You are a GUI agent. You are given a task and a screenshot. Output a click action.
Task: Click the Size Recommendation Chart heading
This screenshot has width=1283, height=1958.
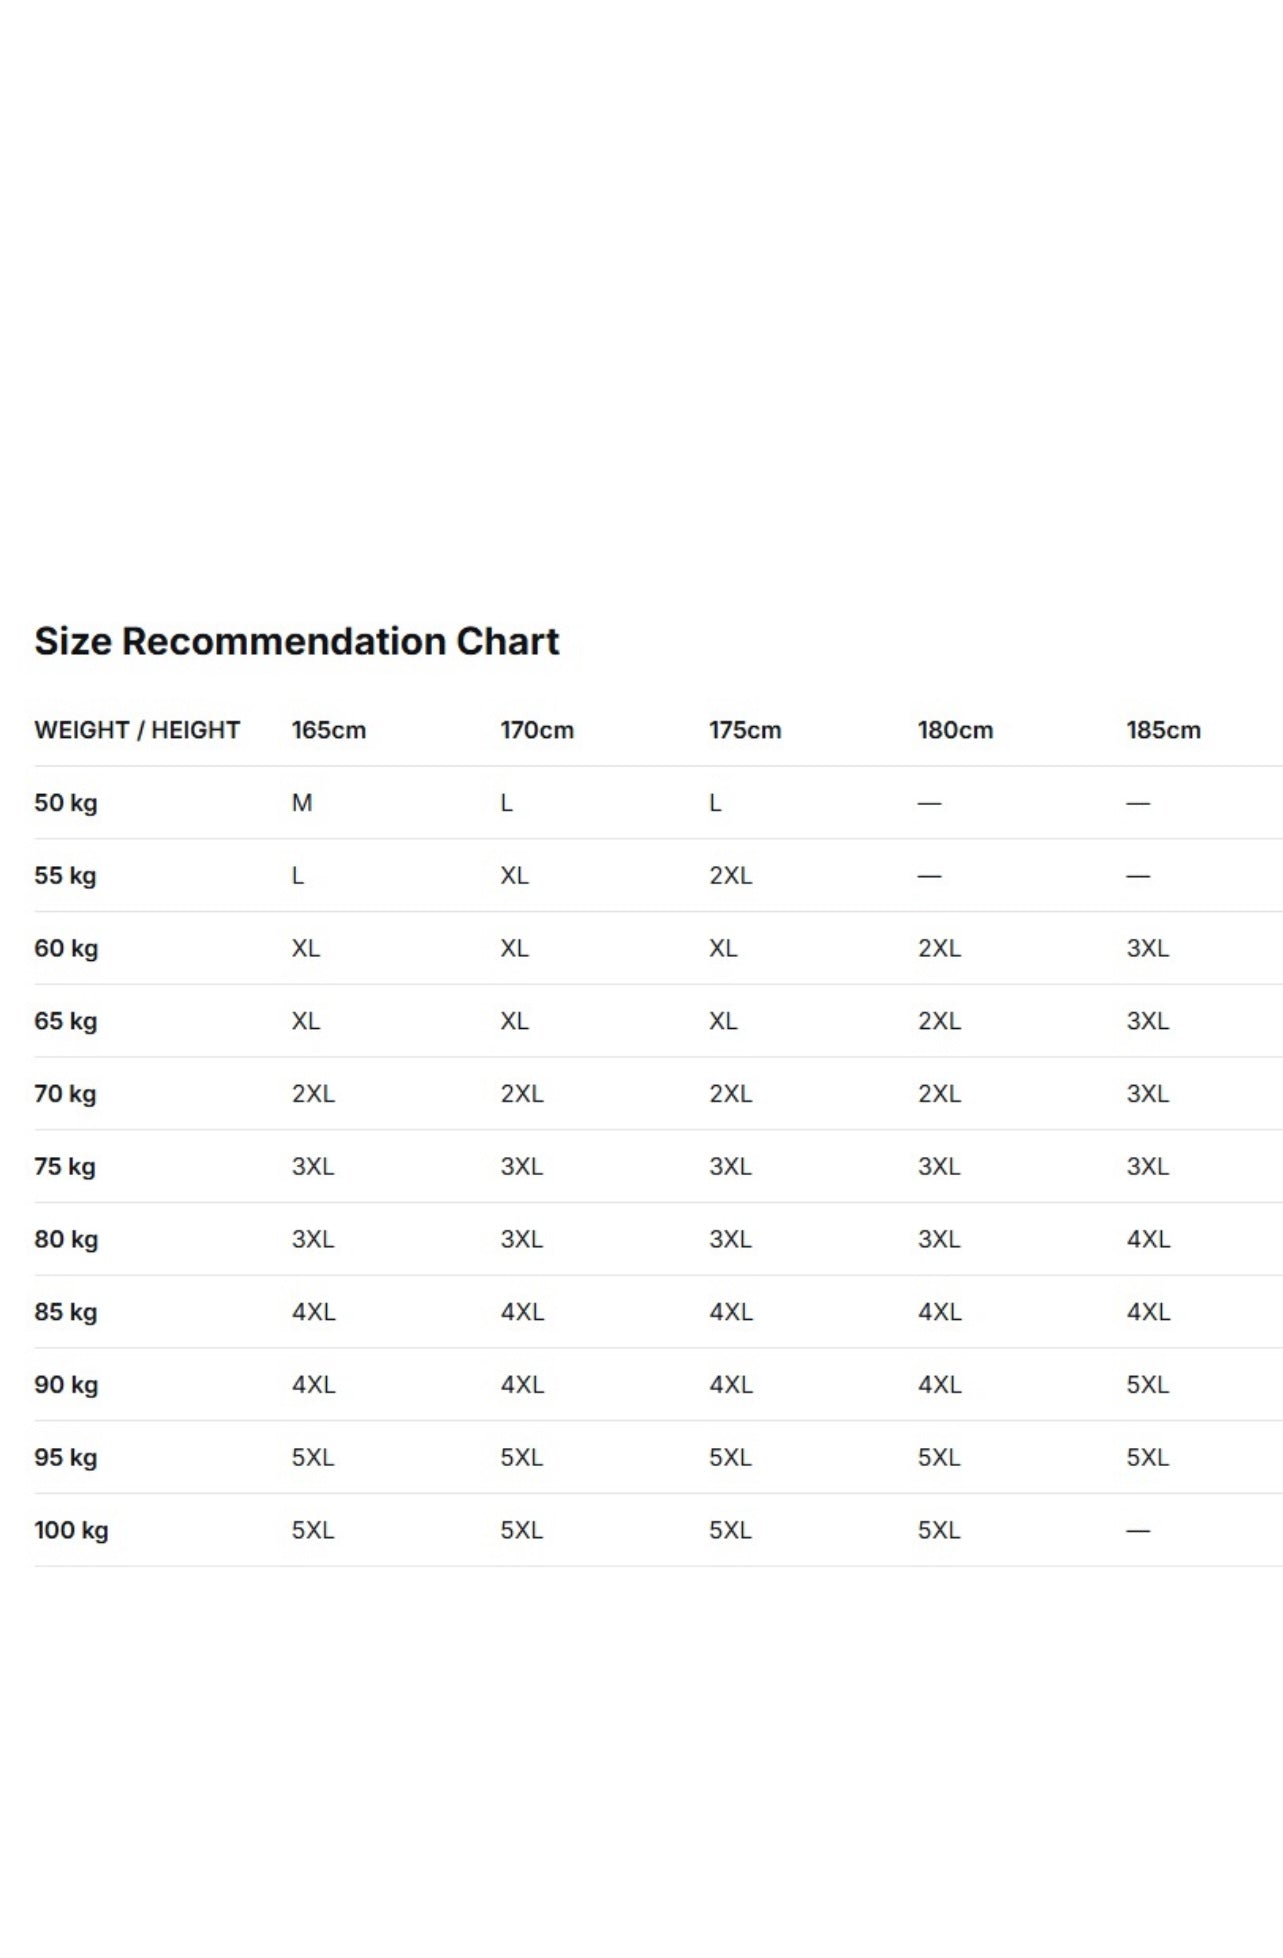pos(296,641)
